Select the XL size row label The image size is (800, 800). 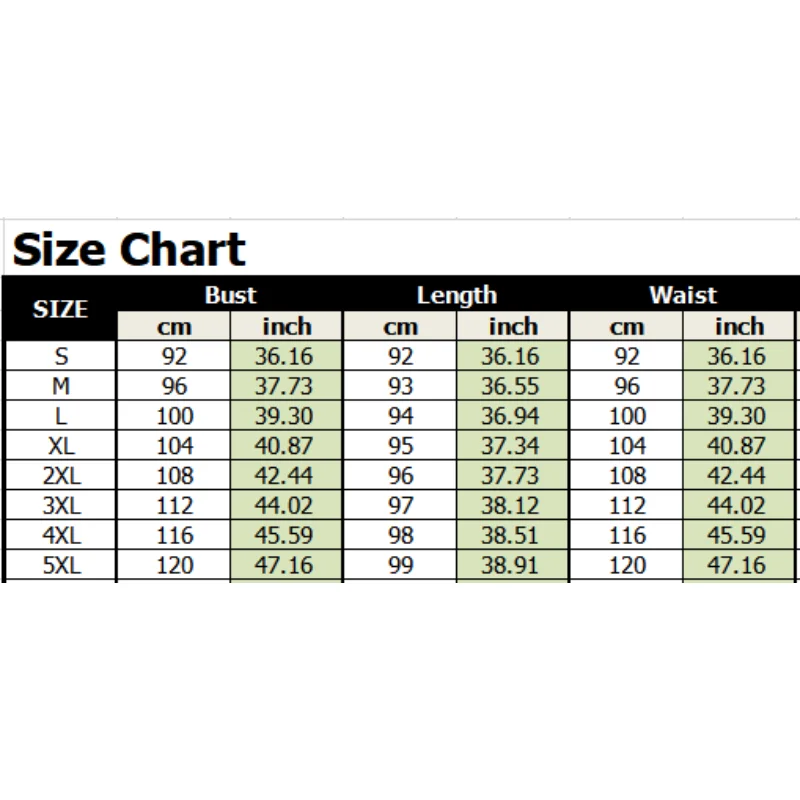point(61,446)
